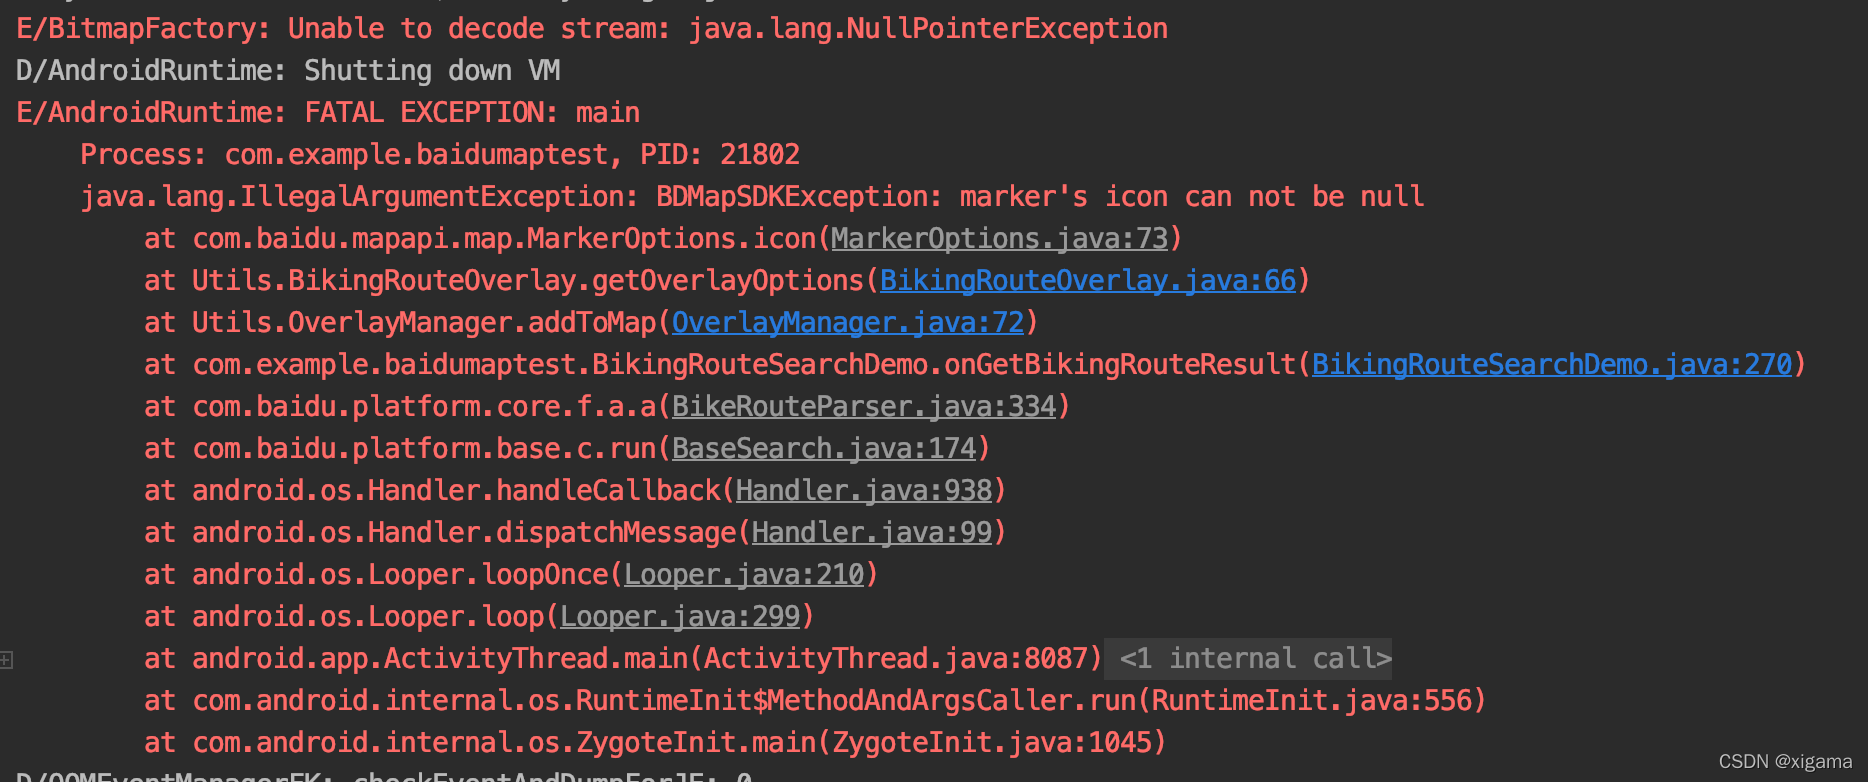
Task: Select the 'FATAL EXCEPTION: main' log line
Action: click(x=328, y=112)
